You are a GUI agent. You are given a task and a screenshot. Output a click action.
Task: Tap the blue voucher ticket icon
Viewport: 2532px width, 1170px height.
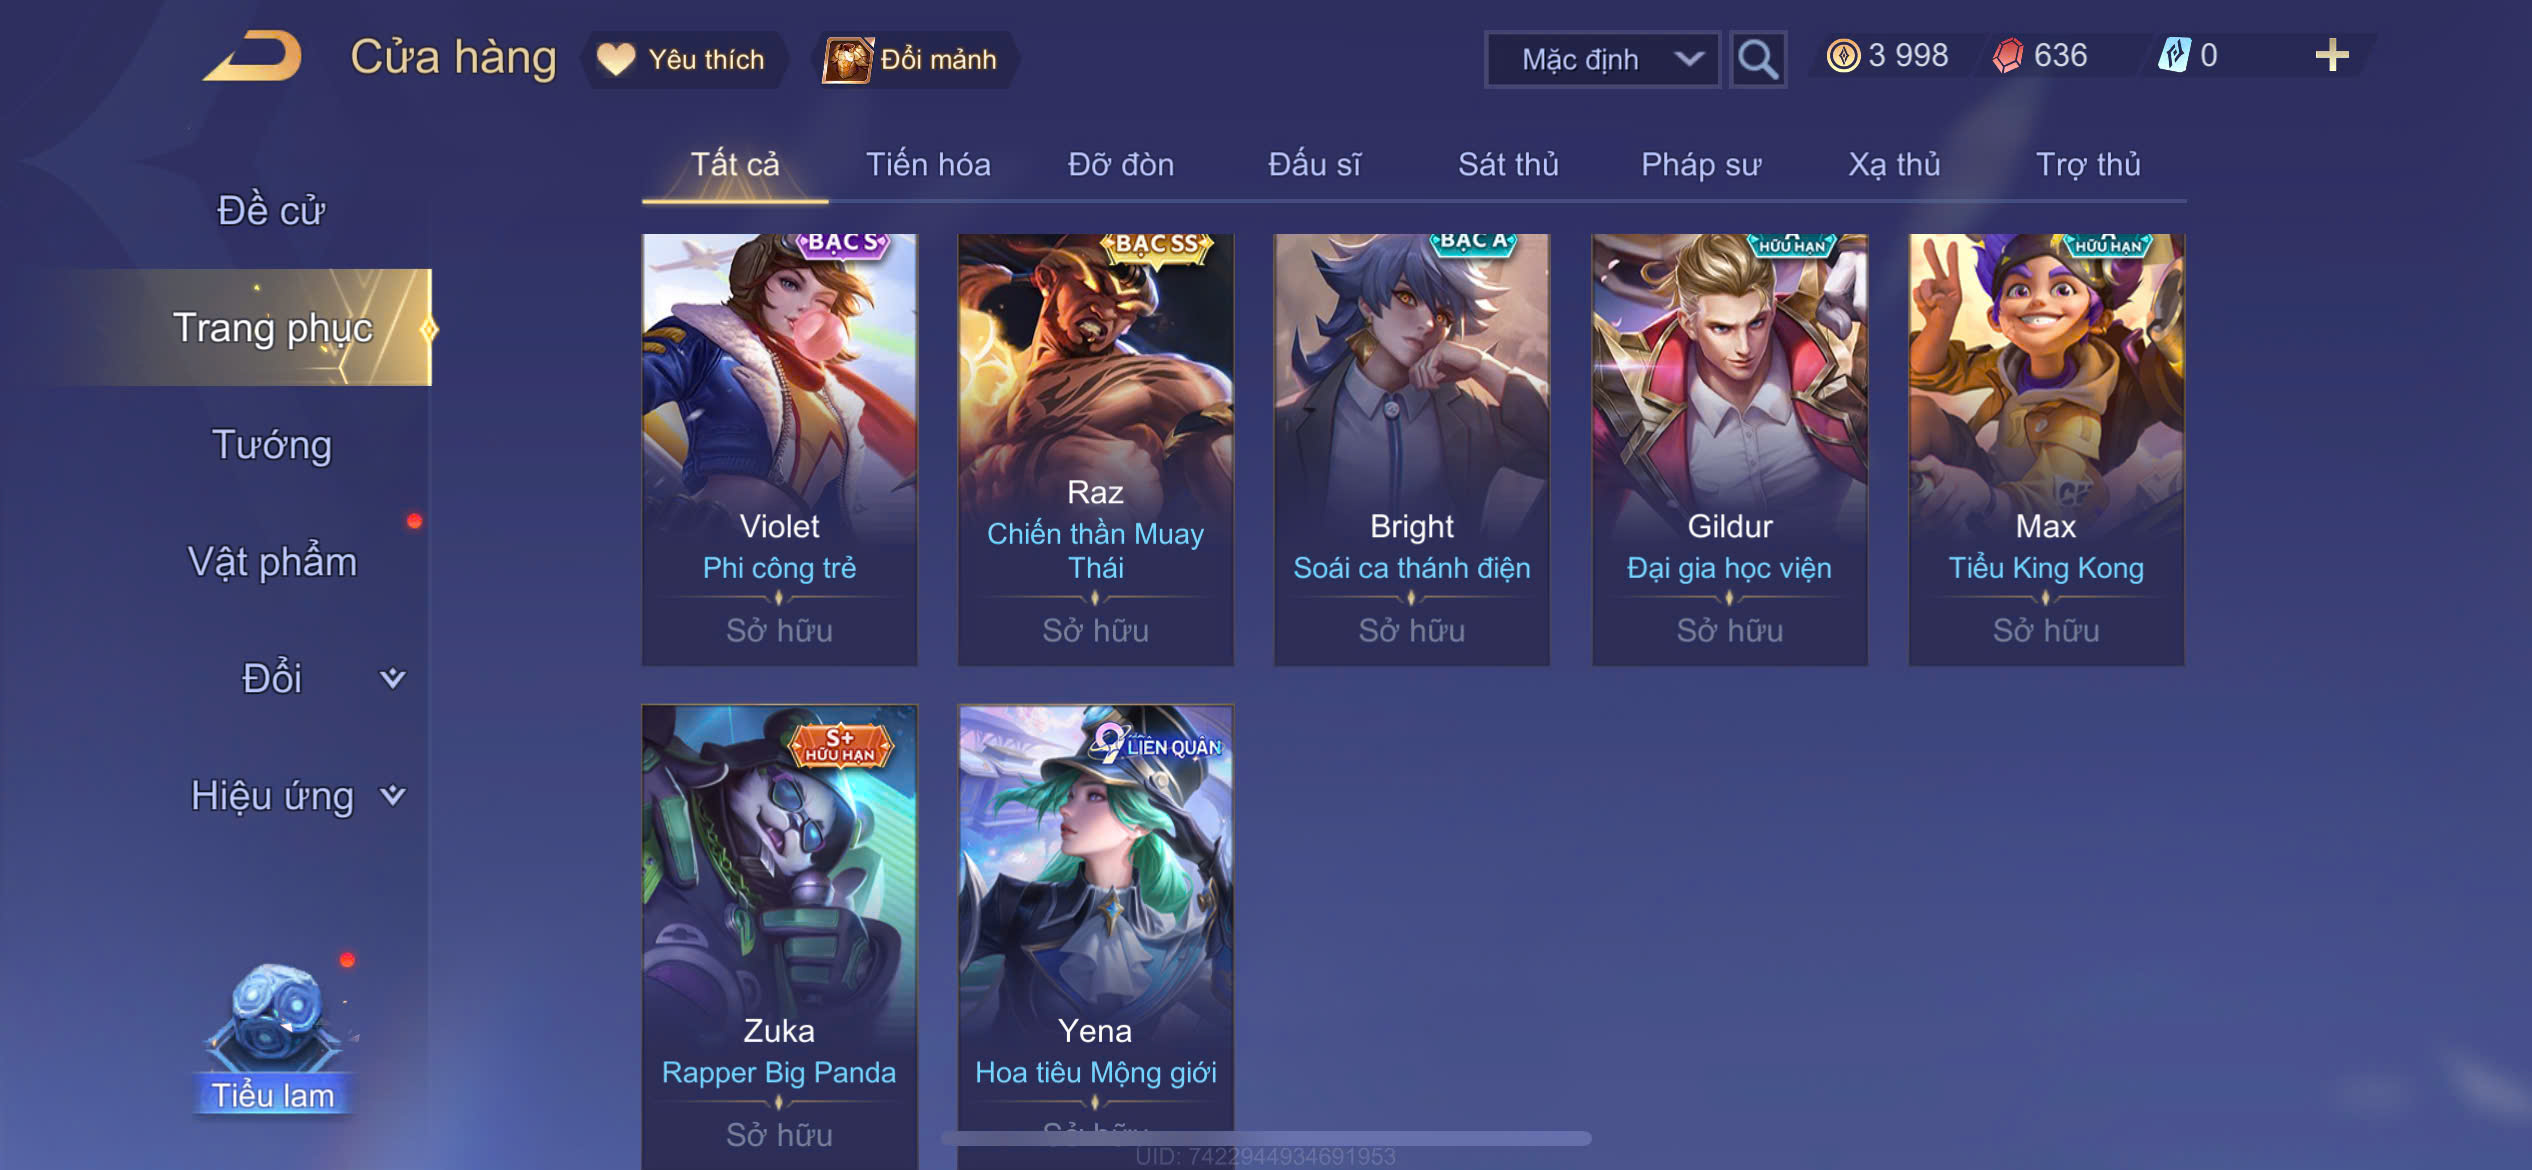tap(2174, 54)
